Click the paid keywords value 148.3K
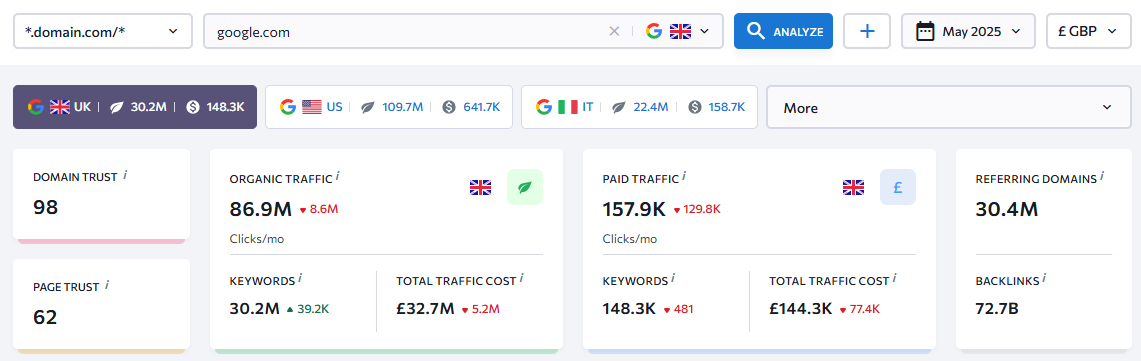The image size is (1141, 361). tap(629, 309)
